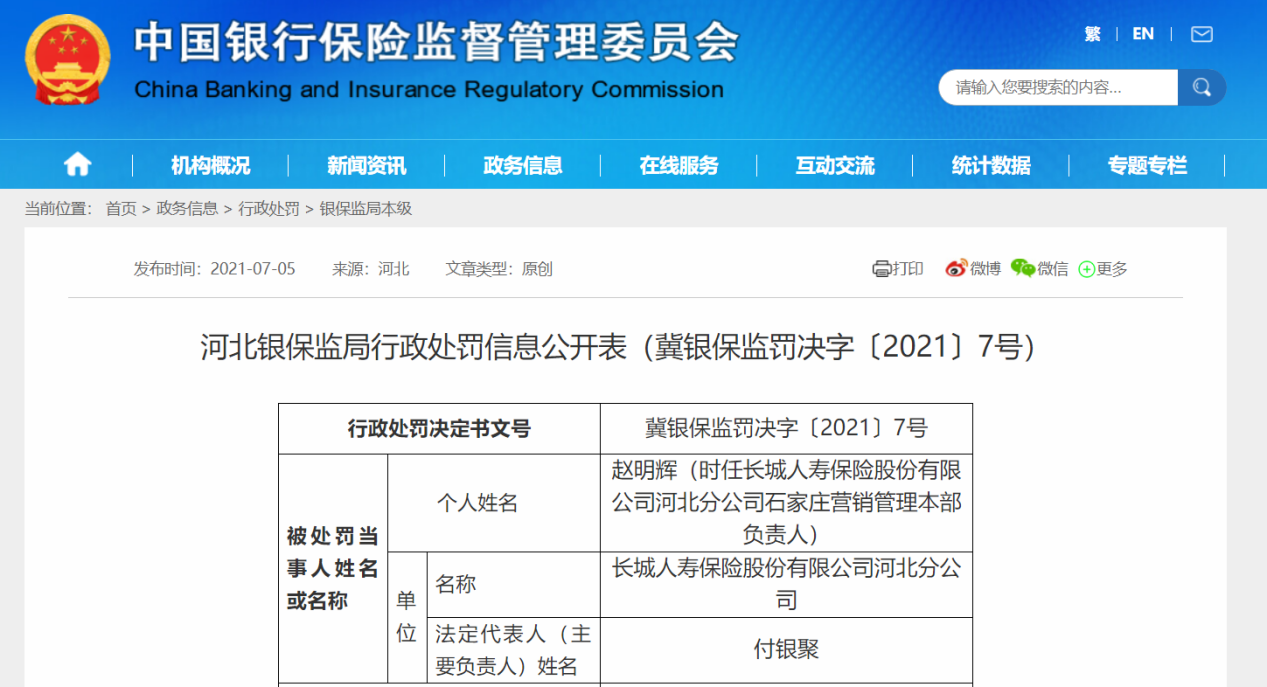Click cell 长城人寿保险股份有限公司河北分公司
The height and width of the screenshot is (687, 1267).
pos(786,584)
